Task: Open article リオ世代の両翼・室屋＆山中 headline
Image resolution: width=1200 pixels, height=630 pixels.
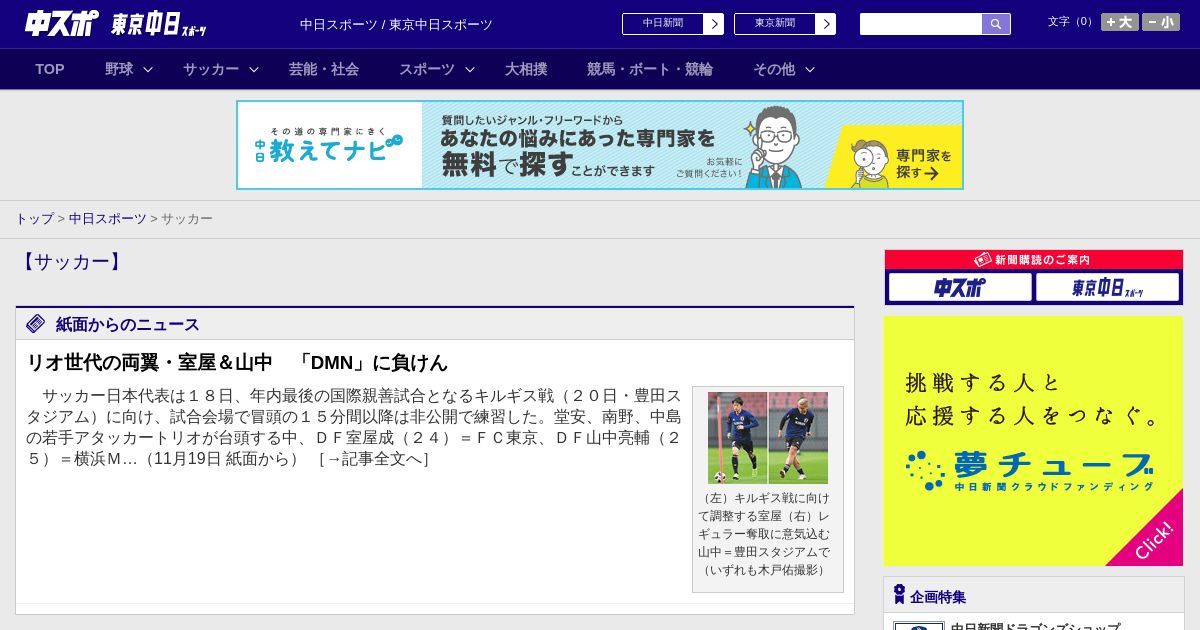Action: [237, 362]
